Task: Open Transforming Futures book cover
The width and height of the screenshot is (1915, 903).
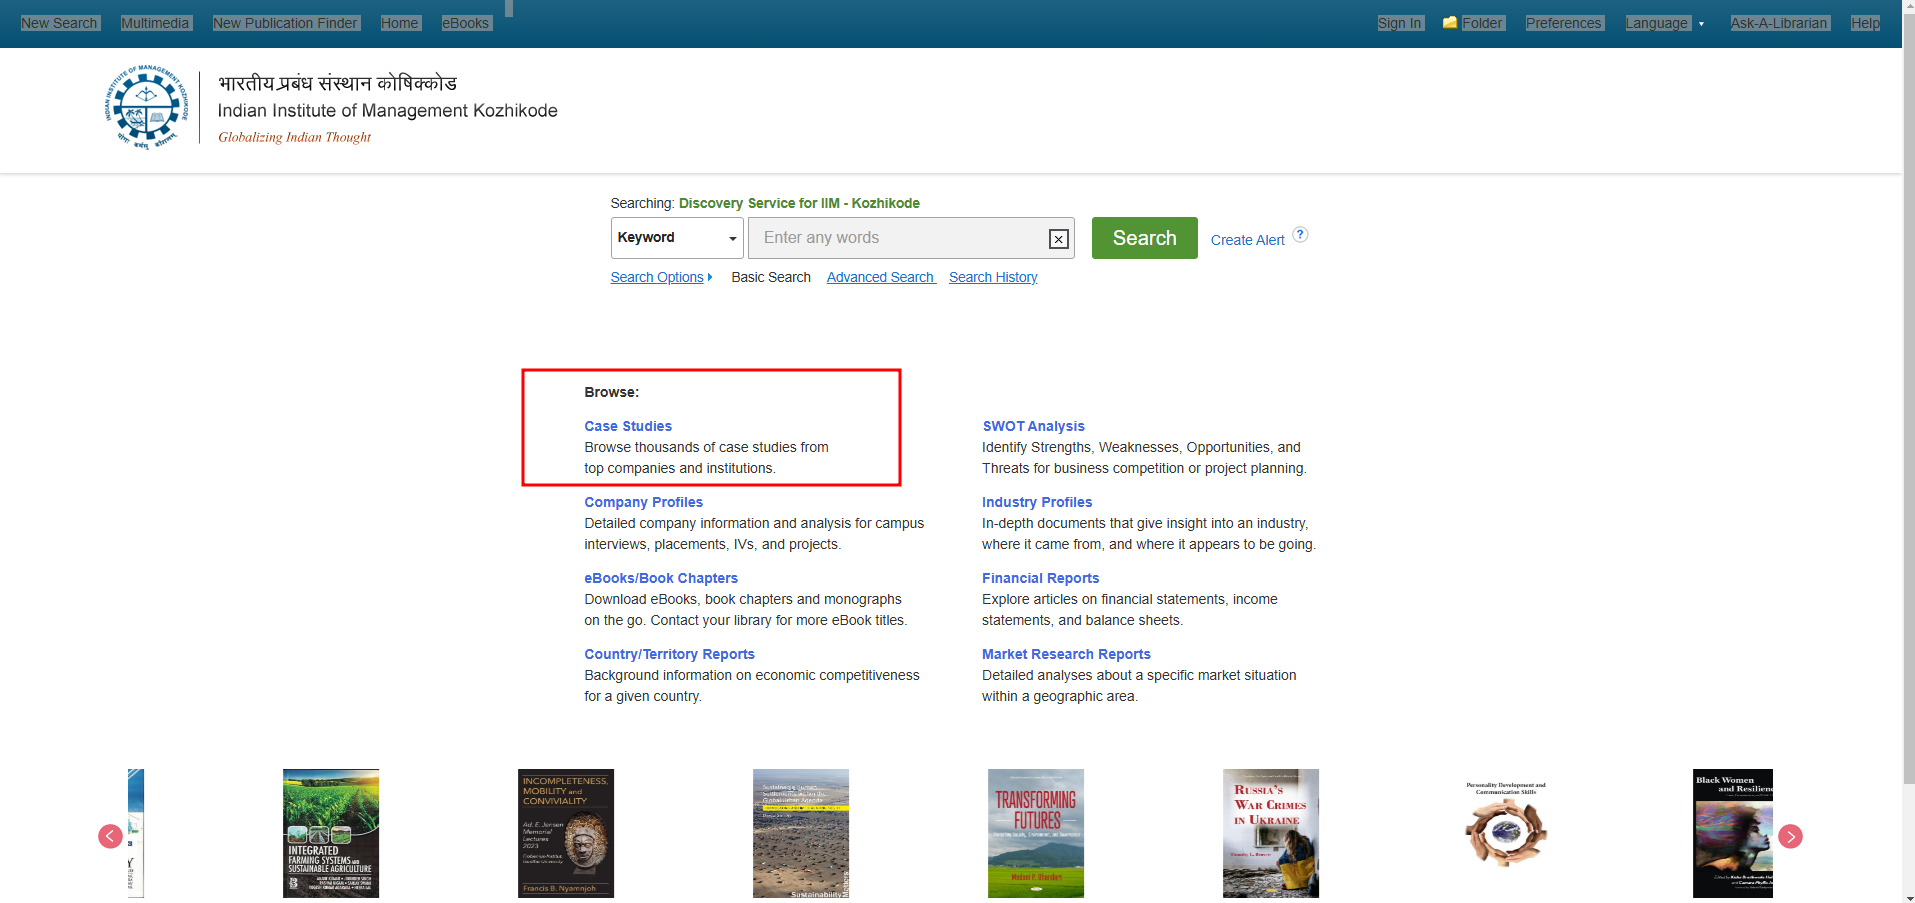Action: click(1036, 833)
